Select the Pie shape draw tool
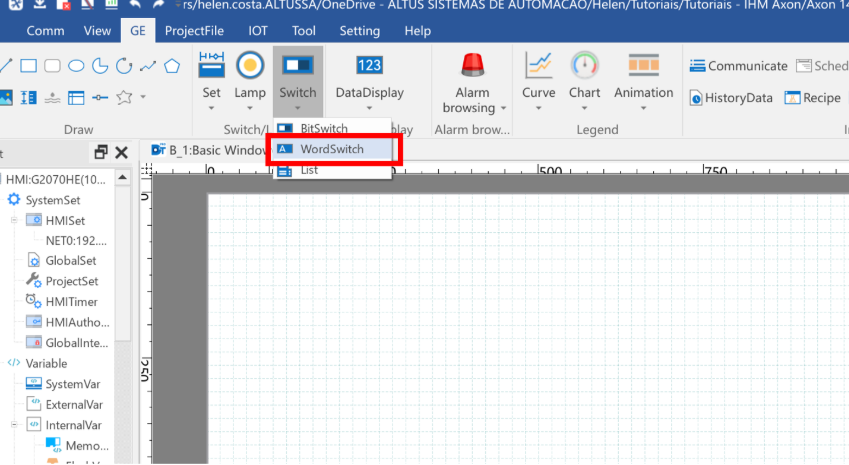Image resolution: width=849 pixels, height=465 pixels. [x=100, y=66]
